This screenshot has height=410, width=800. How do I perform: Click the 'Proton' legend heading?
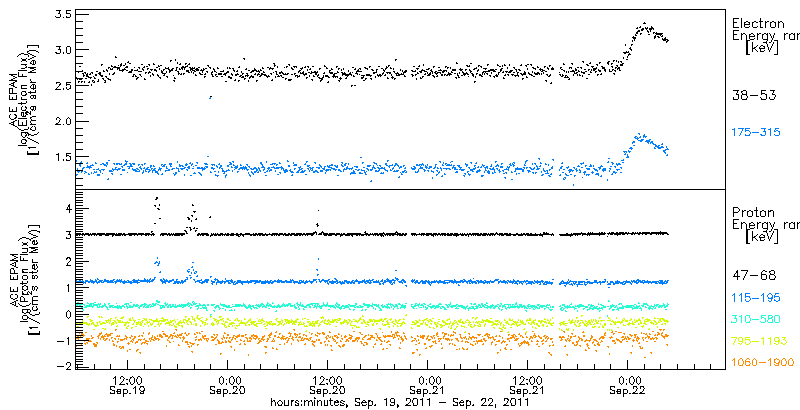[753, 212]
